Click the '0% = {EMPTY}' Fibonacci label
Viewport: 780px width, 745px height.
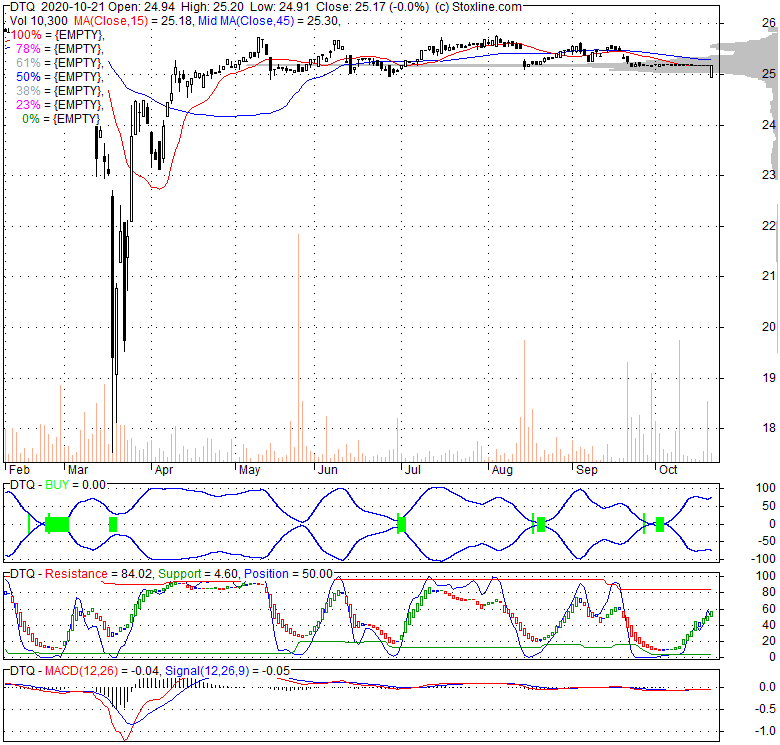click(x=61, y=118)
